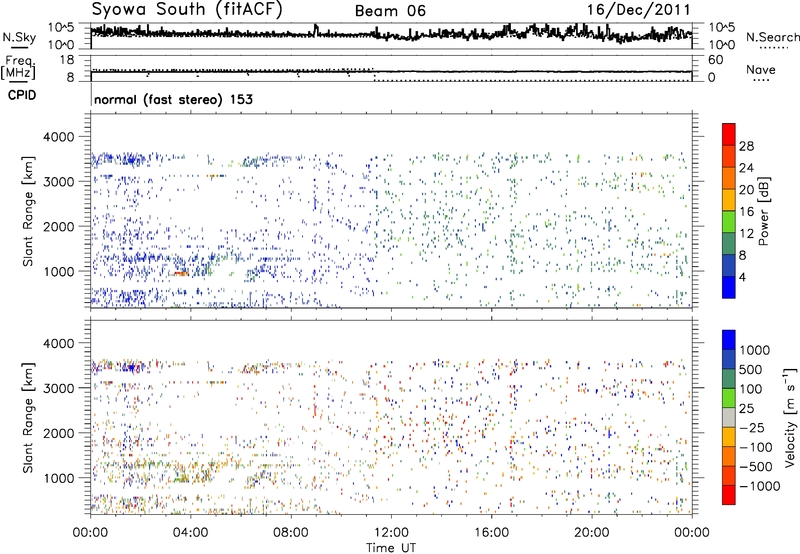This screenshot has width=800, height=554.
Task: Click "normal (fast stereo) 153" mode text
Action: [x=173, y=99]
